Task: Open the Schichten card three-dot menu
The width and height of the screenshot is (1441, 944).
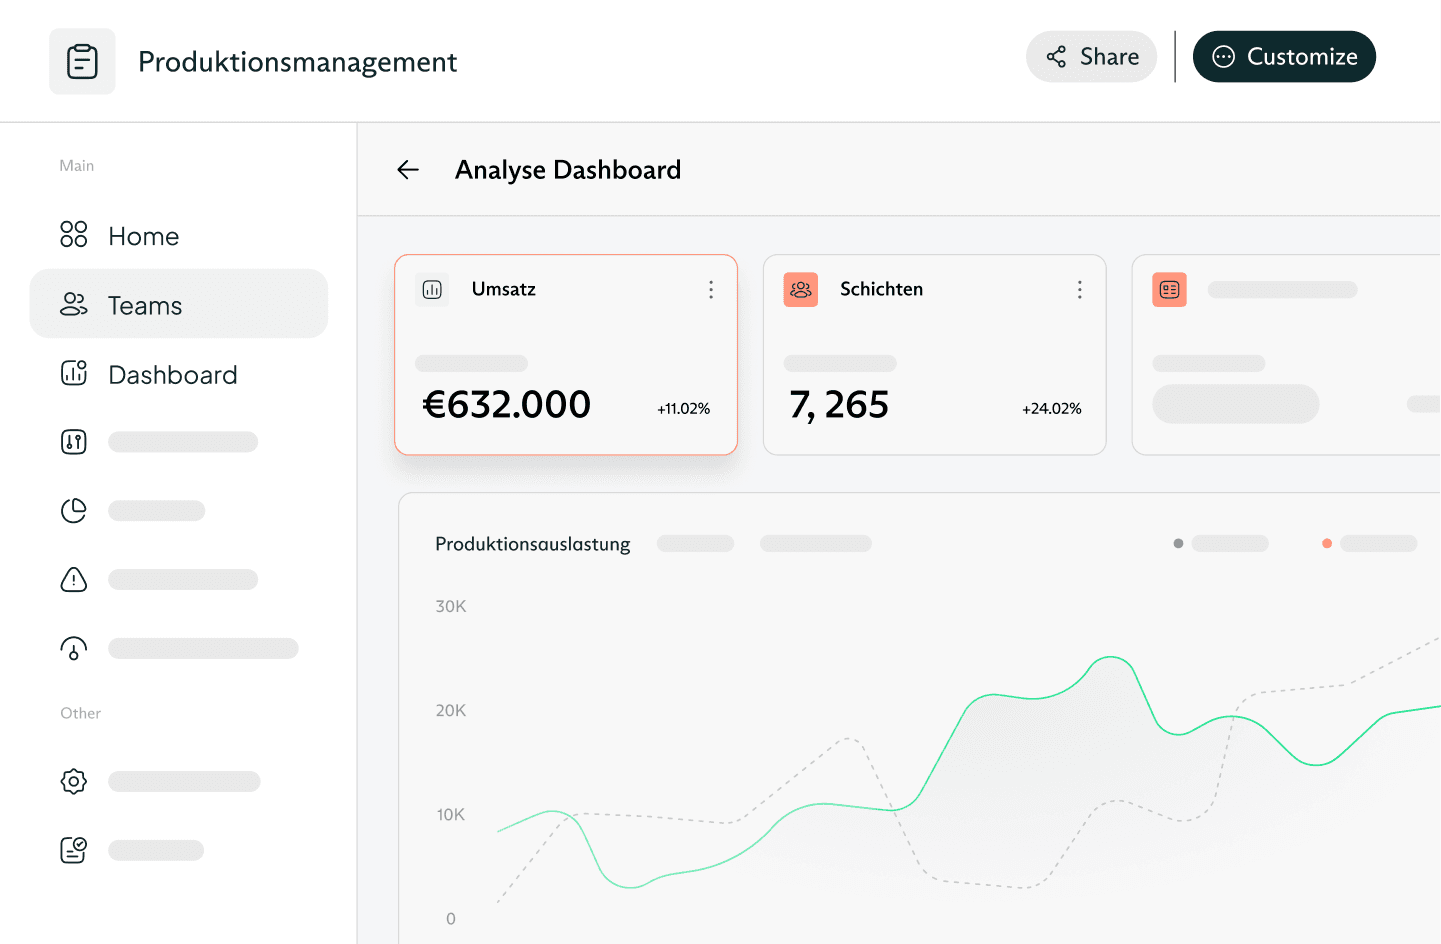Action: (1079, 290)
